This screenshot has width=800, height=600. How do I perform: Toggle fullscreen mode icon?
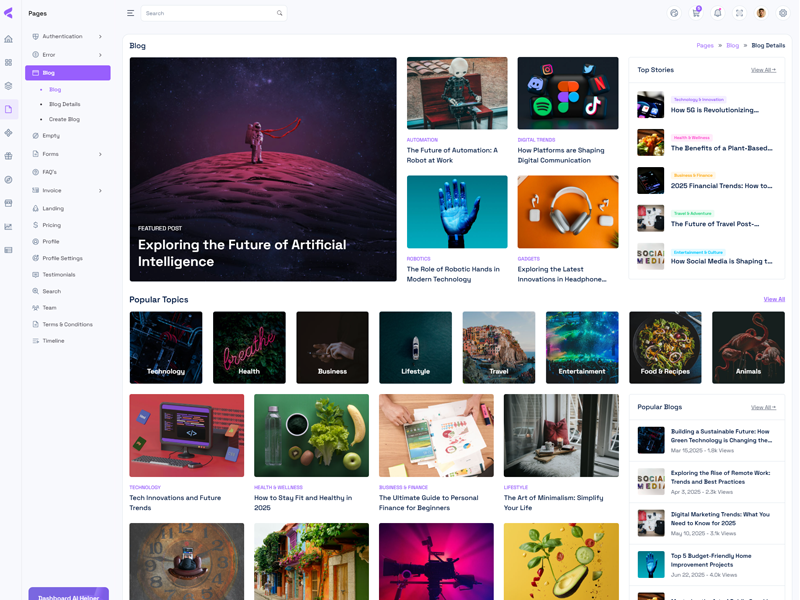click(x=739, y=13)
